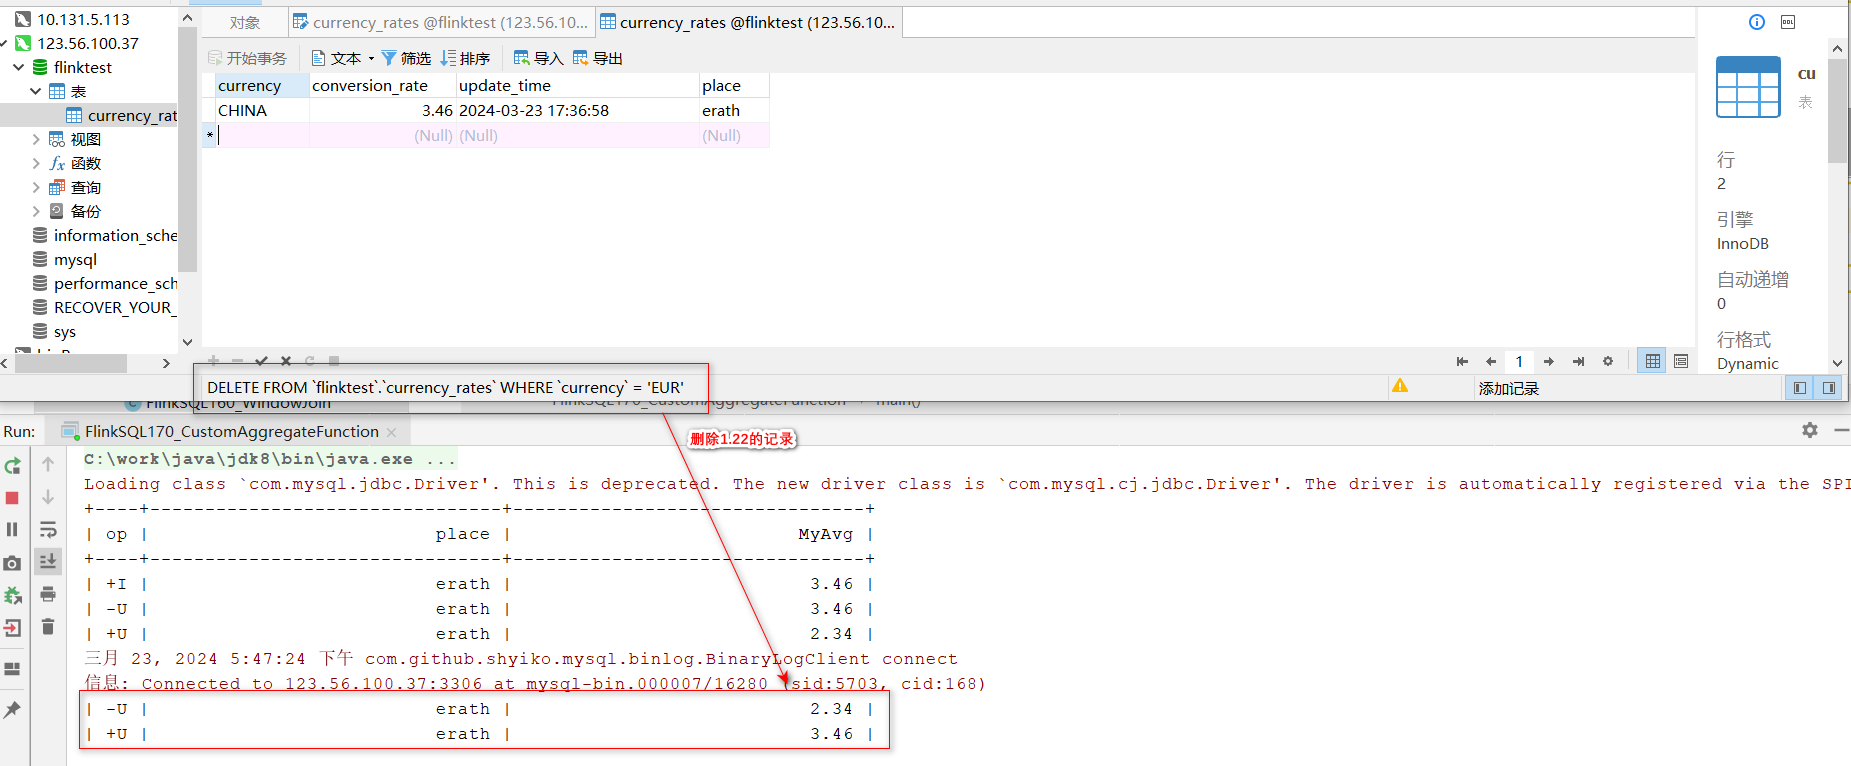Click the navigation tree horizontal scrollbar
The image size is (1851, 766).
(x=70, y=363)
